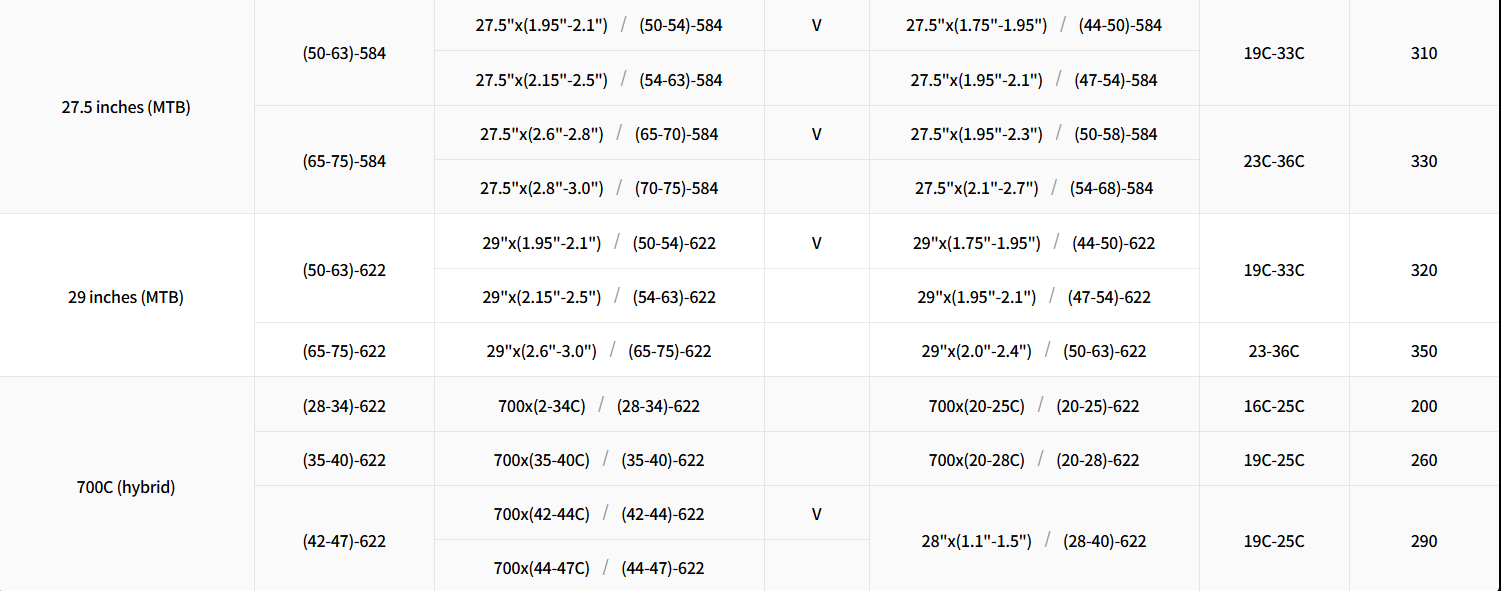Click the 27.5"x(2.8"-3.0") / (70-75)-584 cell
Viewport: 1501px width, 591px height.
(x=599, y=188)
